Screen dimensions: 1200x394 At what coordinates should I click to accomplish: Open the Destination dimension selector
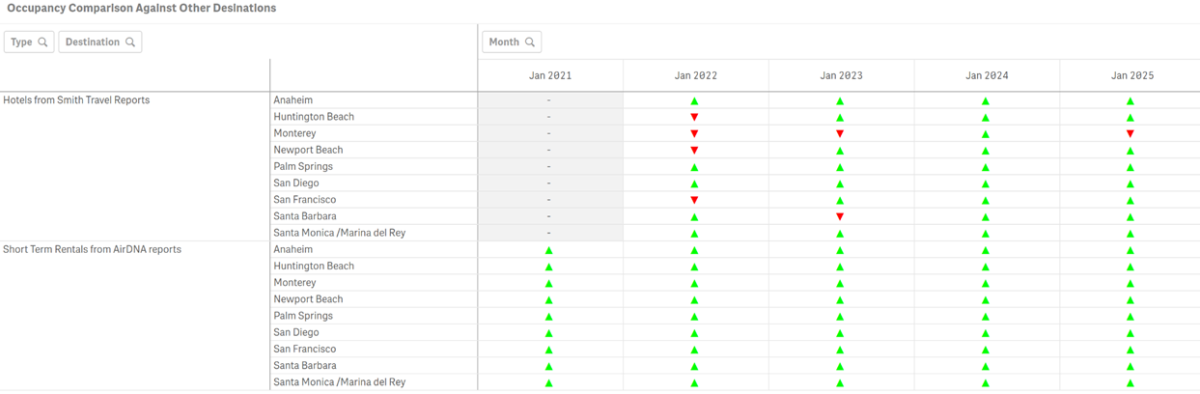pyautogui.click(x=100, y=42)
